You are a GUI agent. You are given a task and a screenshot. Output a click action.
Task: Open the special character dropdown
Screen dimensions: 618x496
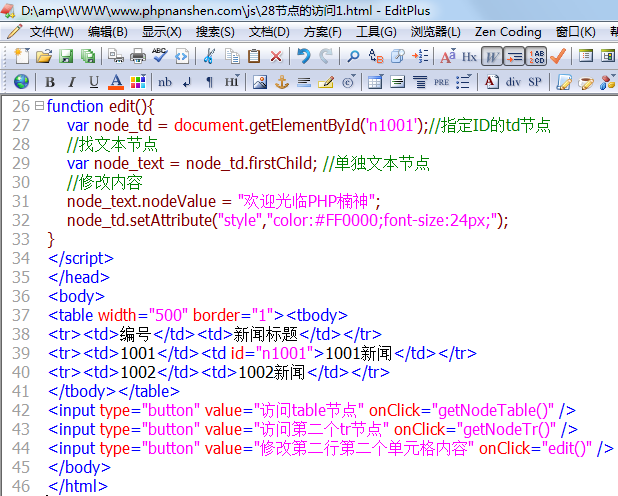(348, 82)
